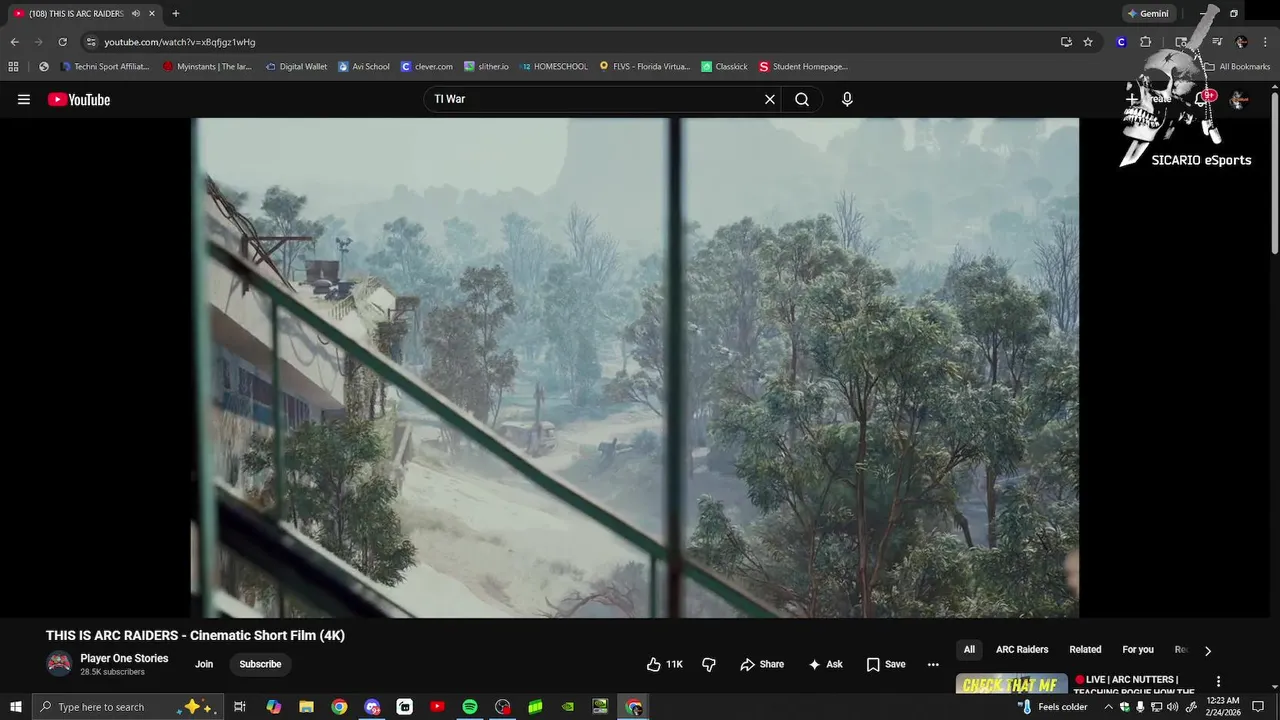The height and width of the screenshot is (720, 1280).
Task: Like the video with thumbs up
Action: 665,664
